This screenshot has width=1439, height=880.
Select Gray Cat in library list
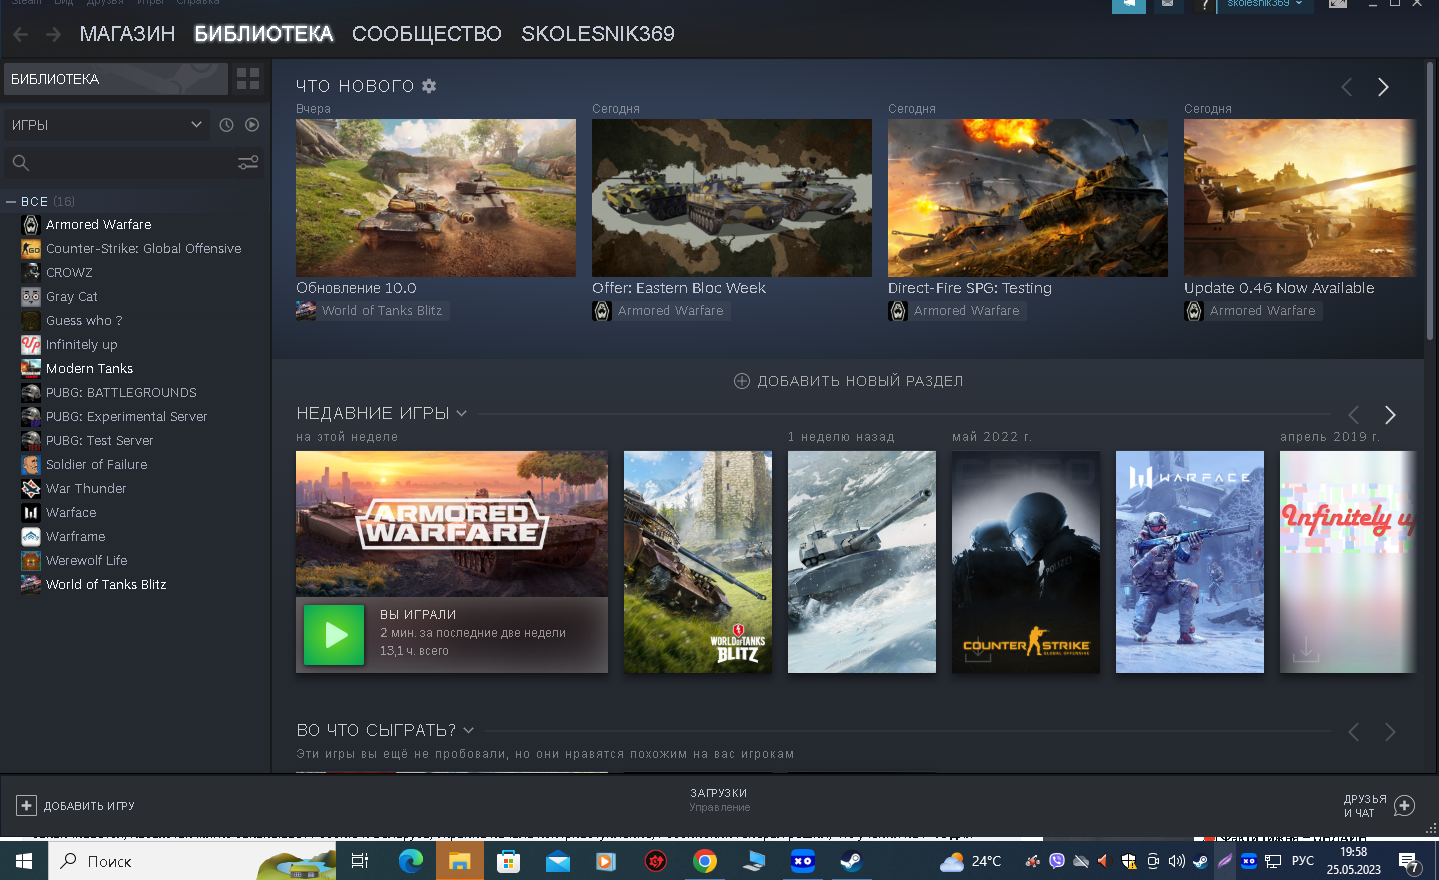pyautogui.click(x=71, y=296)
